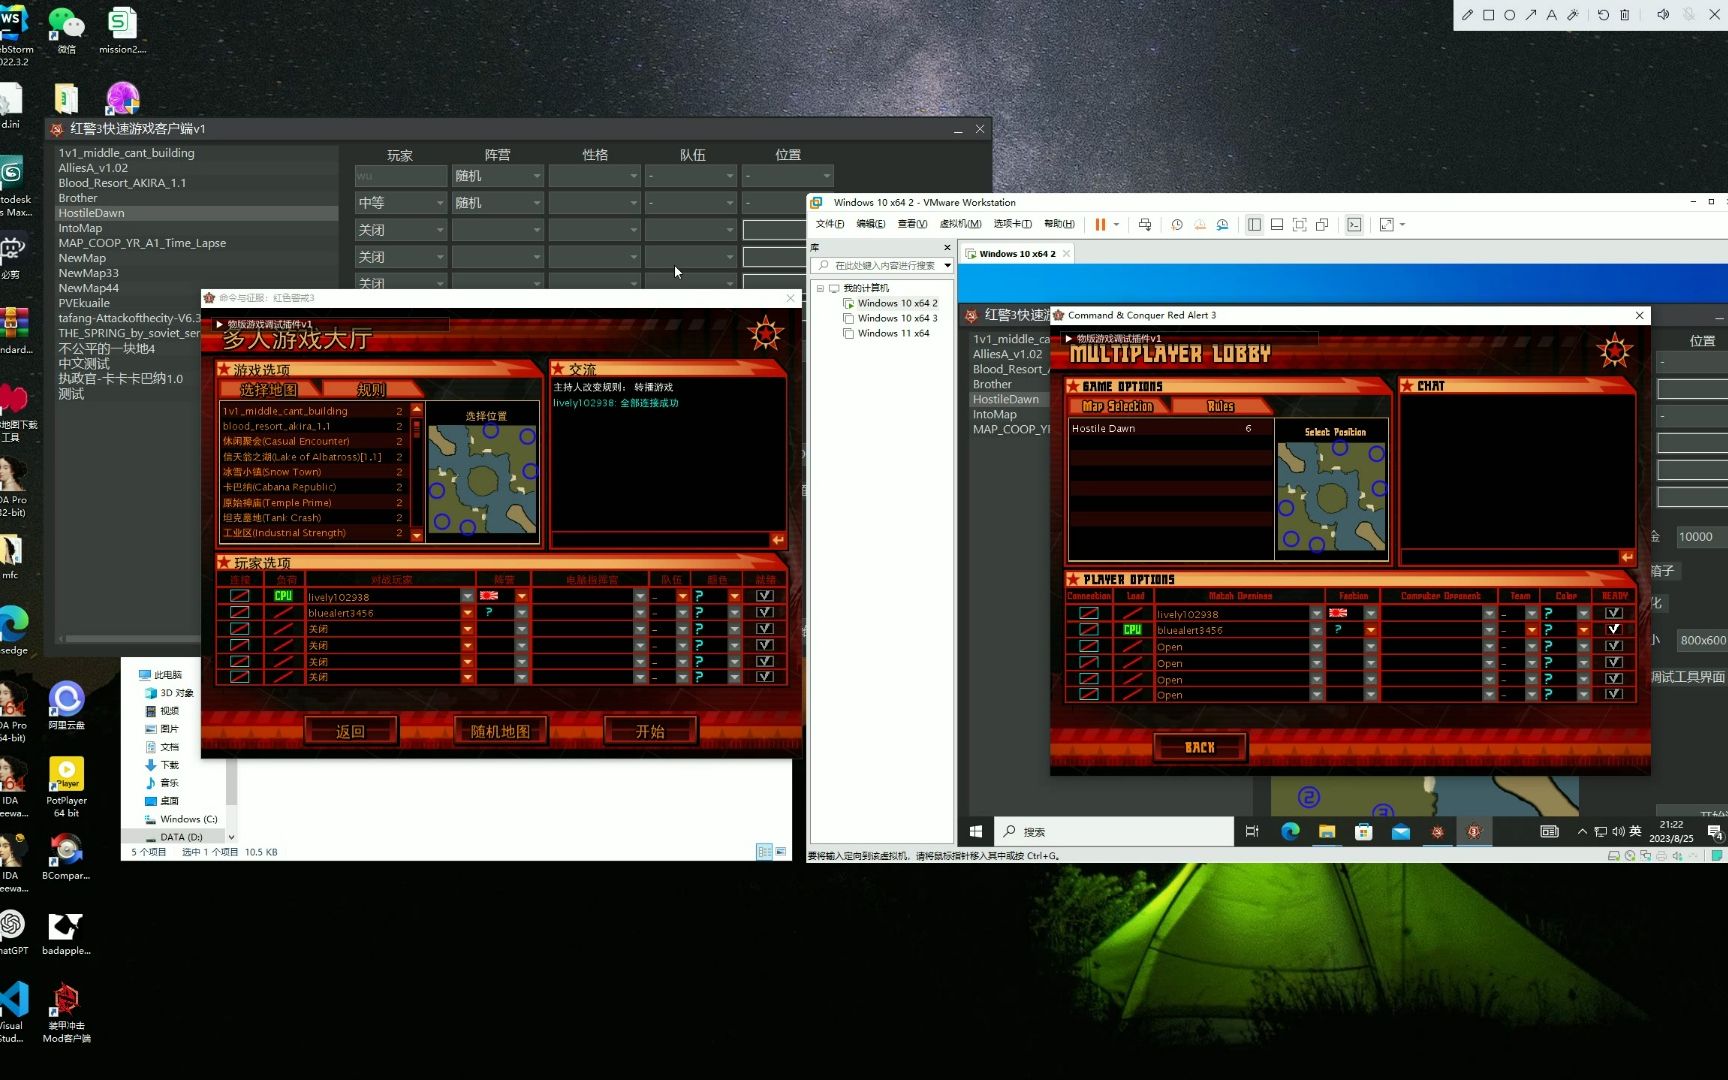The image size is (1728, 1080).
Task: Open dropdown next to VMware pause button
Action: [x=1116, y=225]
